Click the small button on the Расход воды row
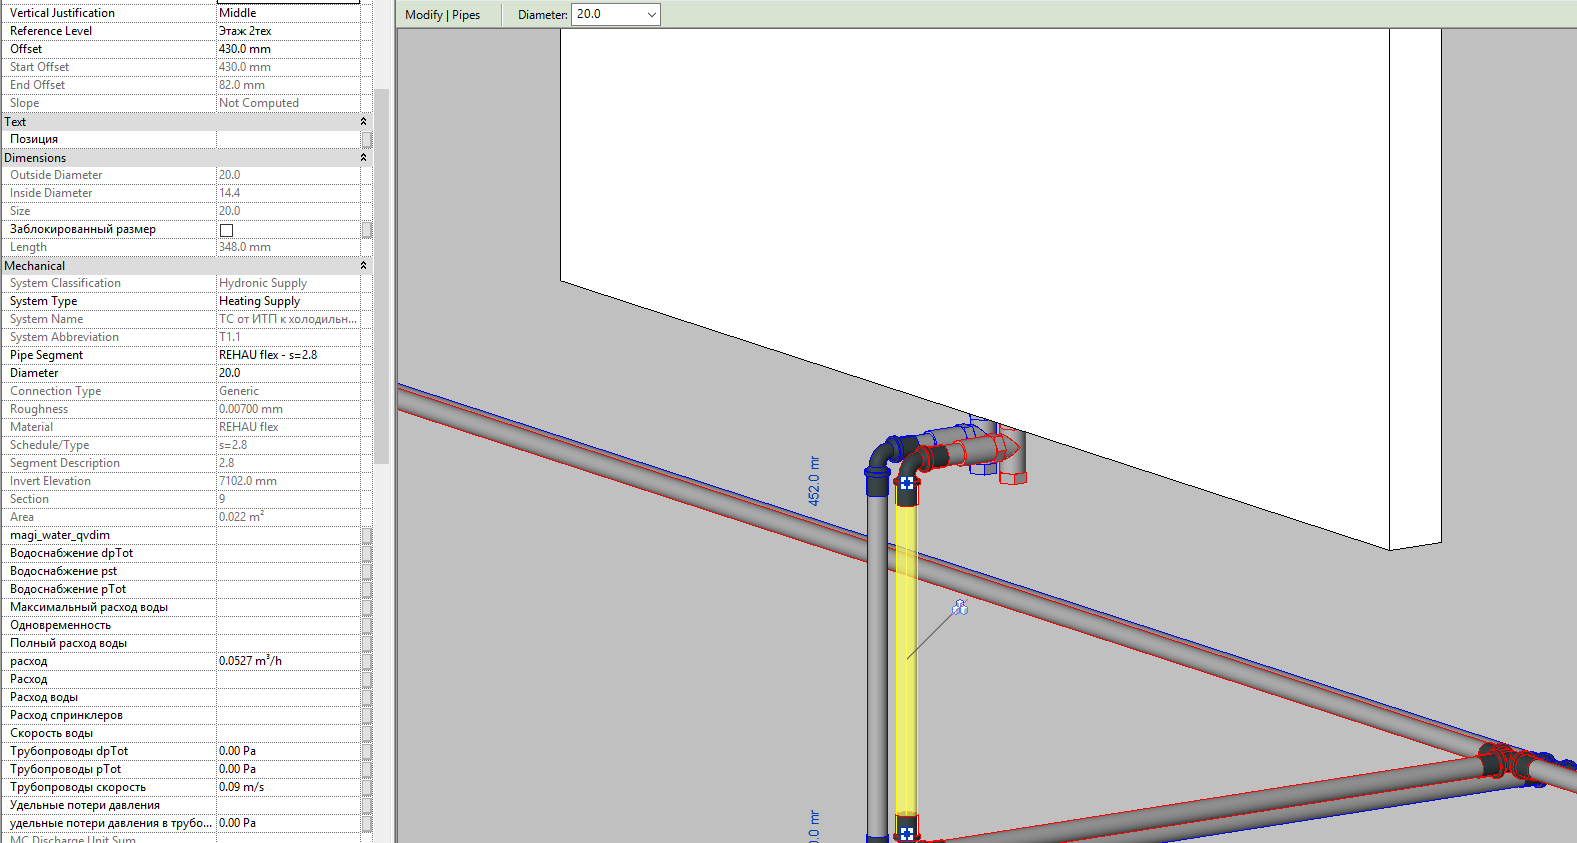Viewport: 1577px width, 843px height. point(367,697)
